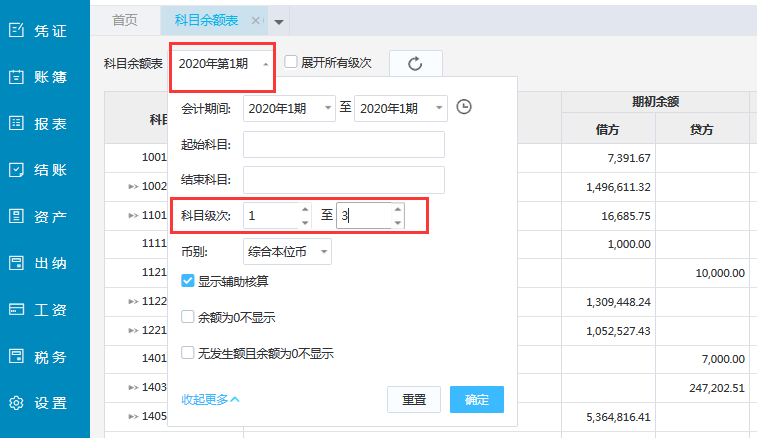Uncheck the 显示辅助核算 checkbox
757x438 pixels.
[x=188, y=281]
